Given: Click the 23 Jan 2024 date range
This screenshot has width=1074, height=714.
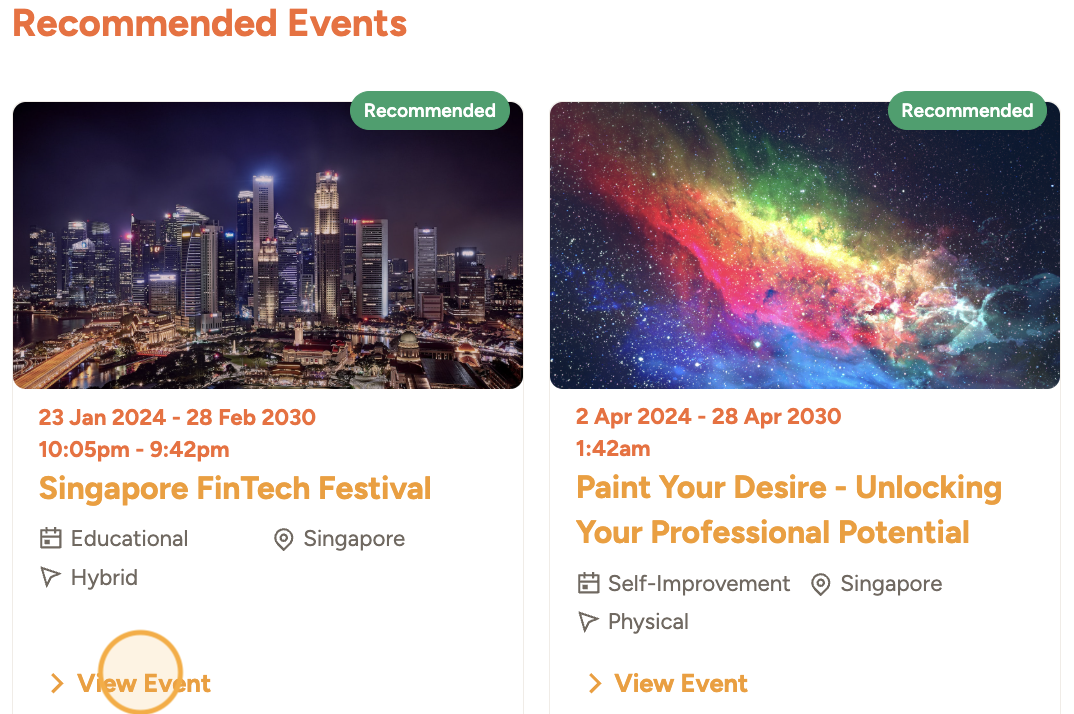Looking at the screenshot, I should click(x=177, y=417).
